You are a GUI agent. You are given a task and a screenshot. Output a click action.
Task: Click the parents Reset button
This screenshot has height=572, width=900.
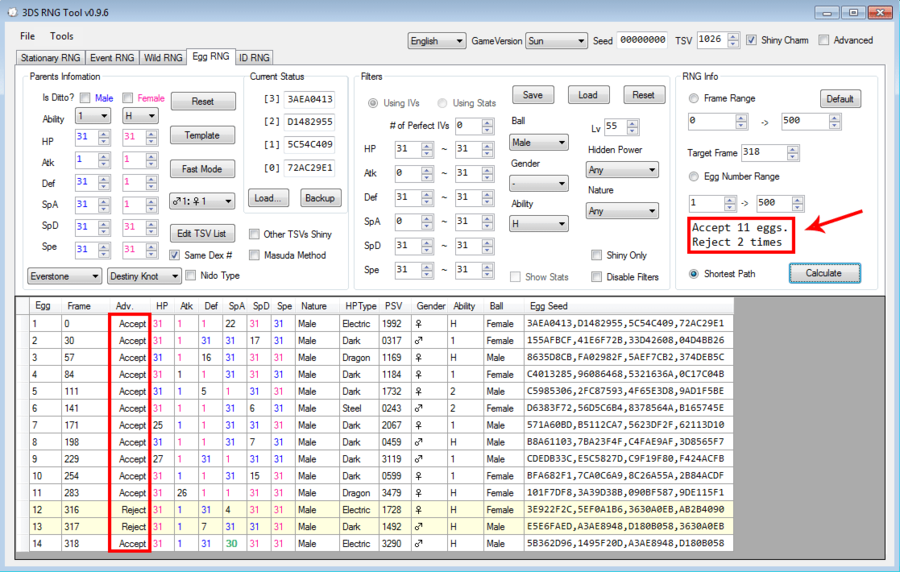pos(203,102)
